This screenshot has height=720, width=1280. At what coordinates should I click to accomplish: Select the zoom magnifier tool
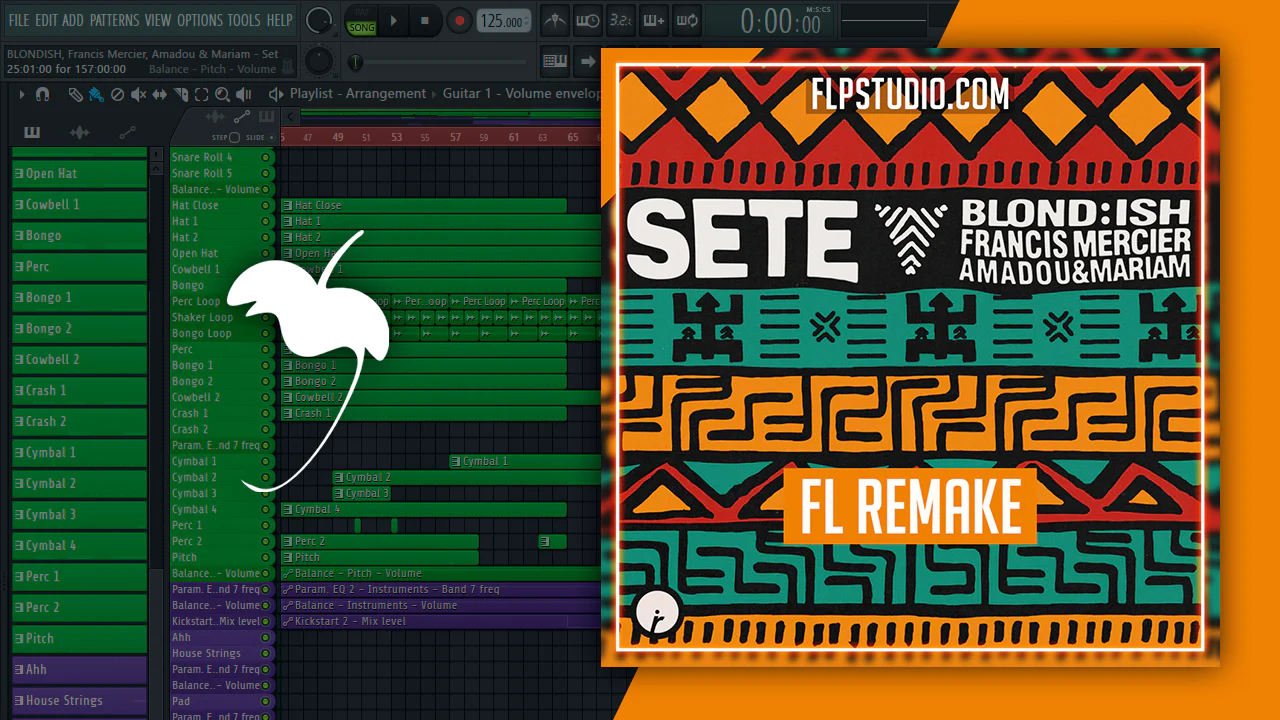221,94
